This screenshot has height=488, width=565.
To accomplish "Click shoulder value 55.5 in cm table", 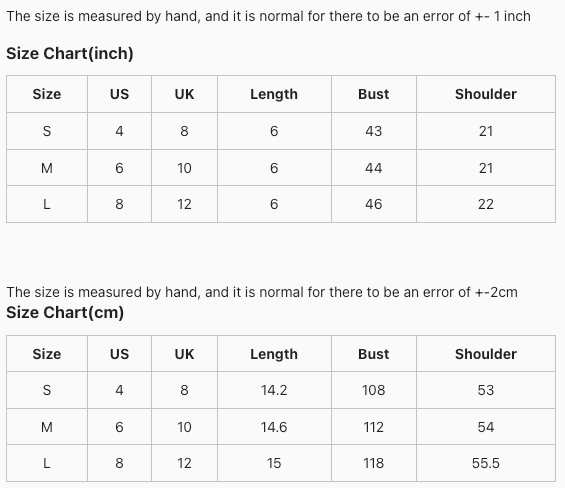I will 486,463.
